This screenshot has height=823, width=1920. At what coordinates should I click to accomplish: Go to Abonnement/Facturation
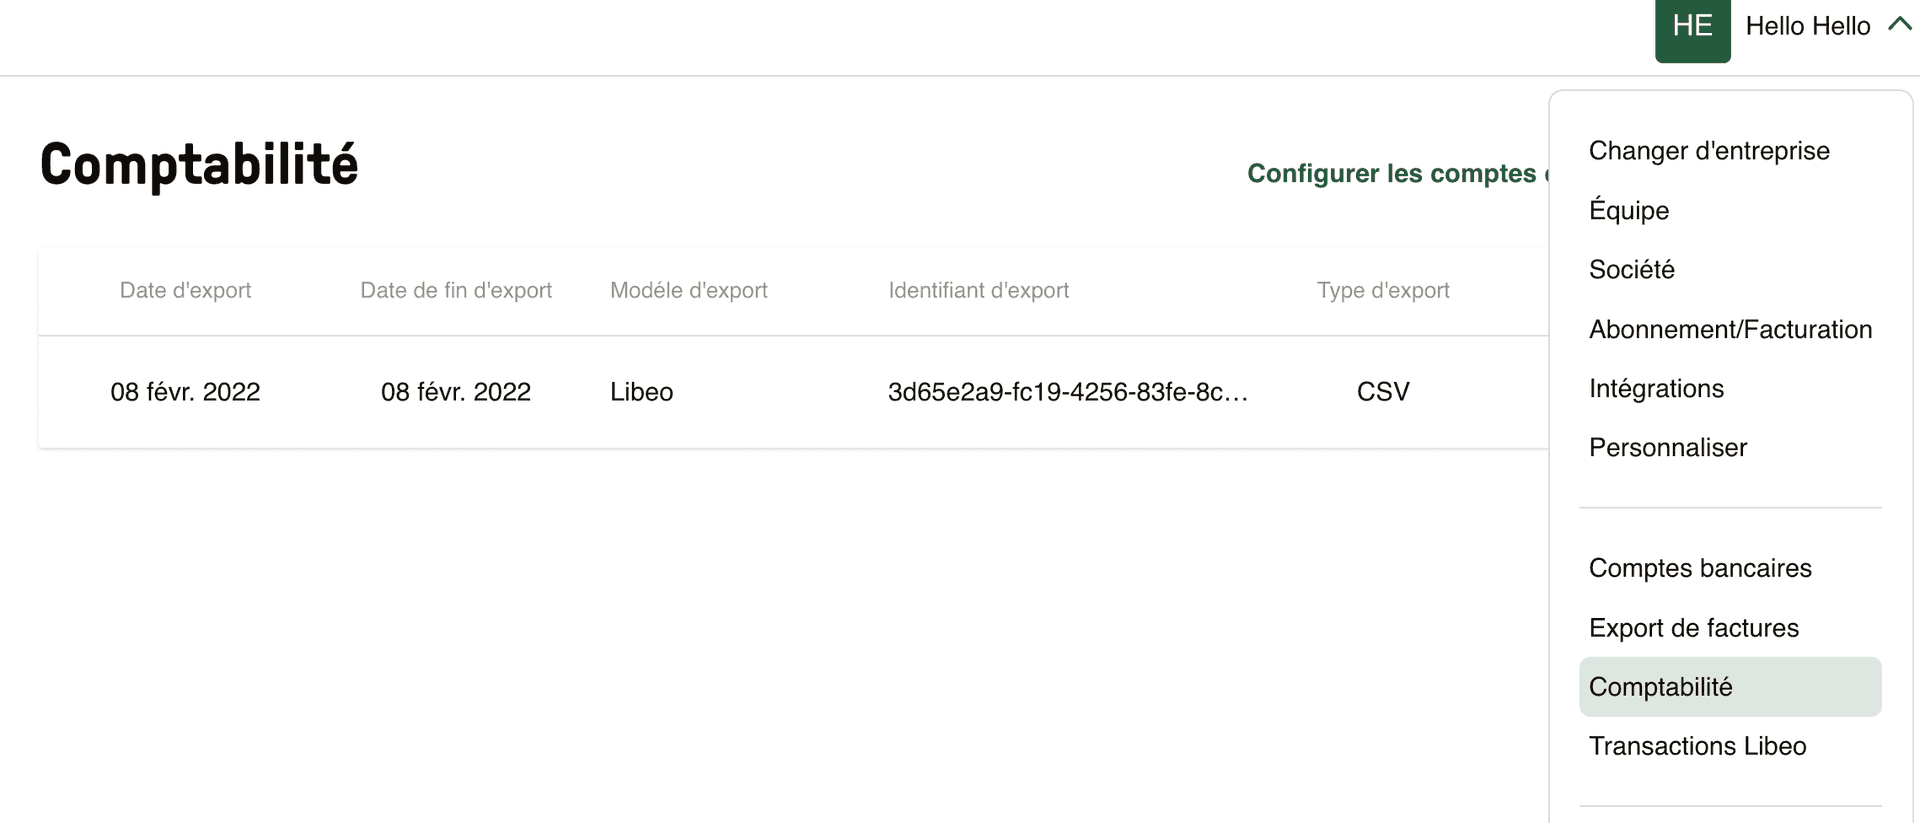pos(1731,328)
